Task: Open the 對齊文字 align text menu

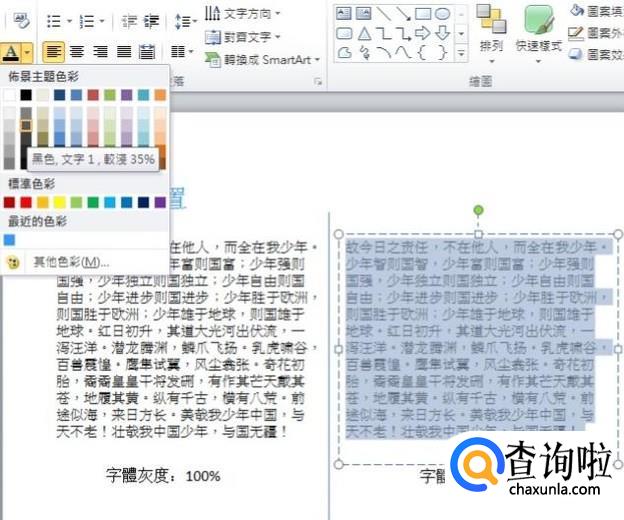Action: (x=242, y=37)
